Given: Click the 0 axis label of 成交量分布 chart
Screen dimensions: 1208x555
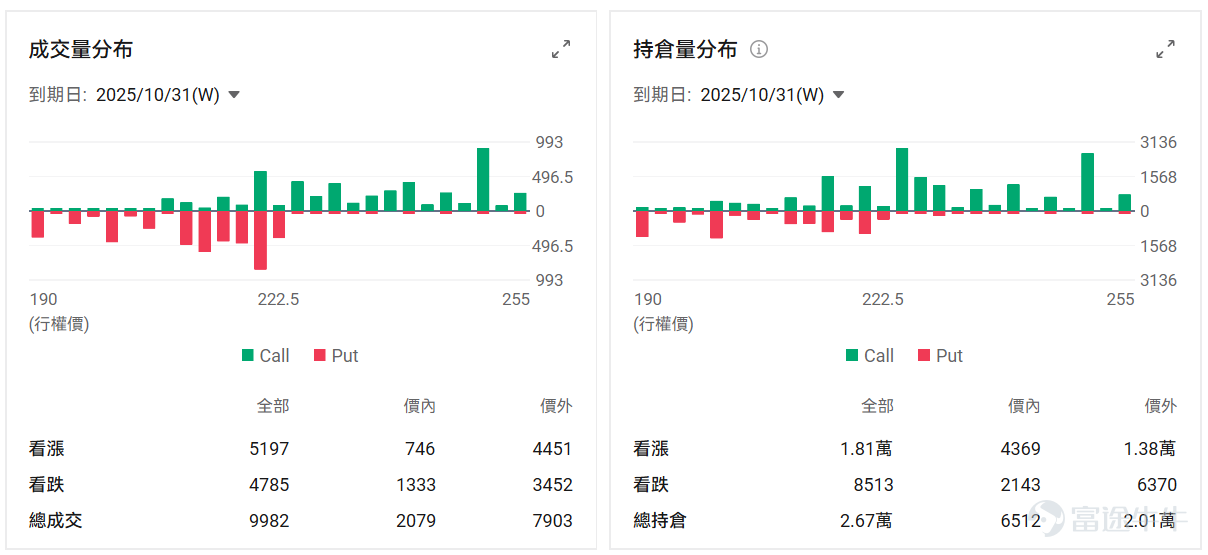Looking at the screenshot, I should 540,212.
